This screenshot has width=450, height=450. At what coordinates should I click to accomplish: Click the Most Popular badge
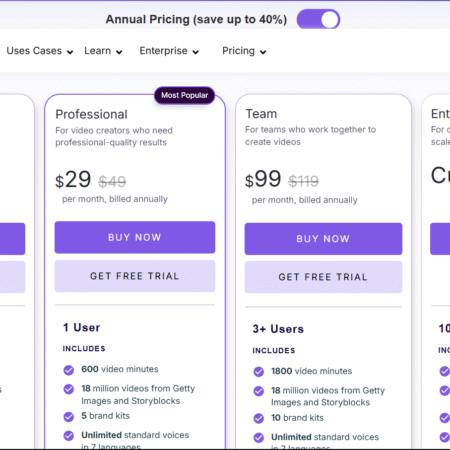pos(184,95)
